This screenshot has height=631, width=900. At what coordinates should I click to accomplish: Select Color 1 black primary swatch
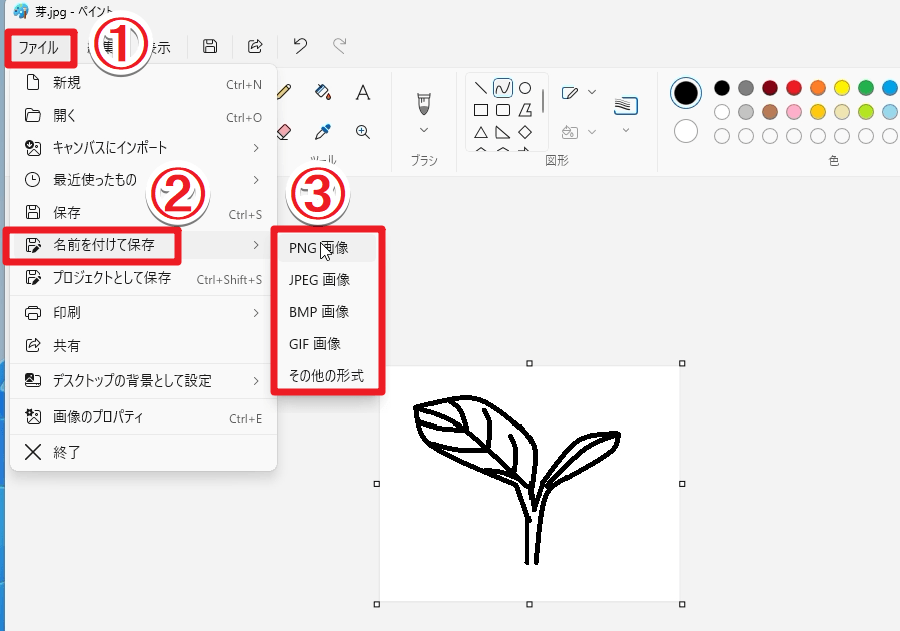pos(686,93)
